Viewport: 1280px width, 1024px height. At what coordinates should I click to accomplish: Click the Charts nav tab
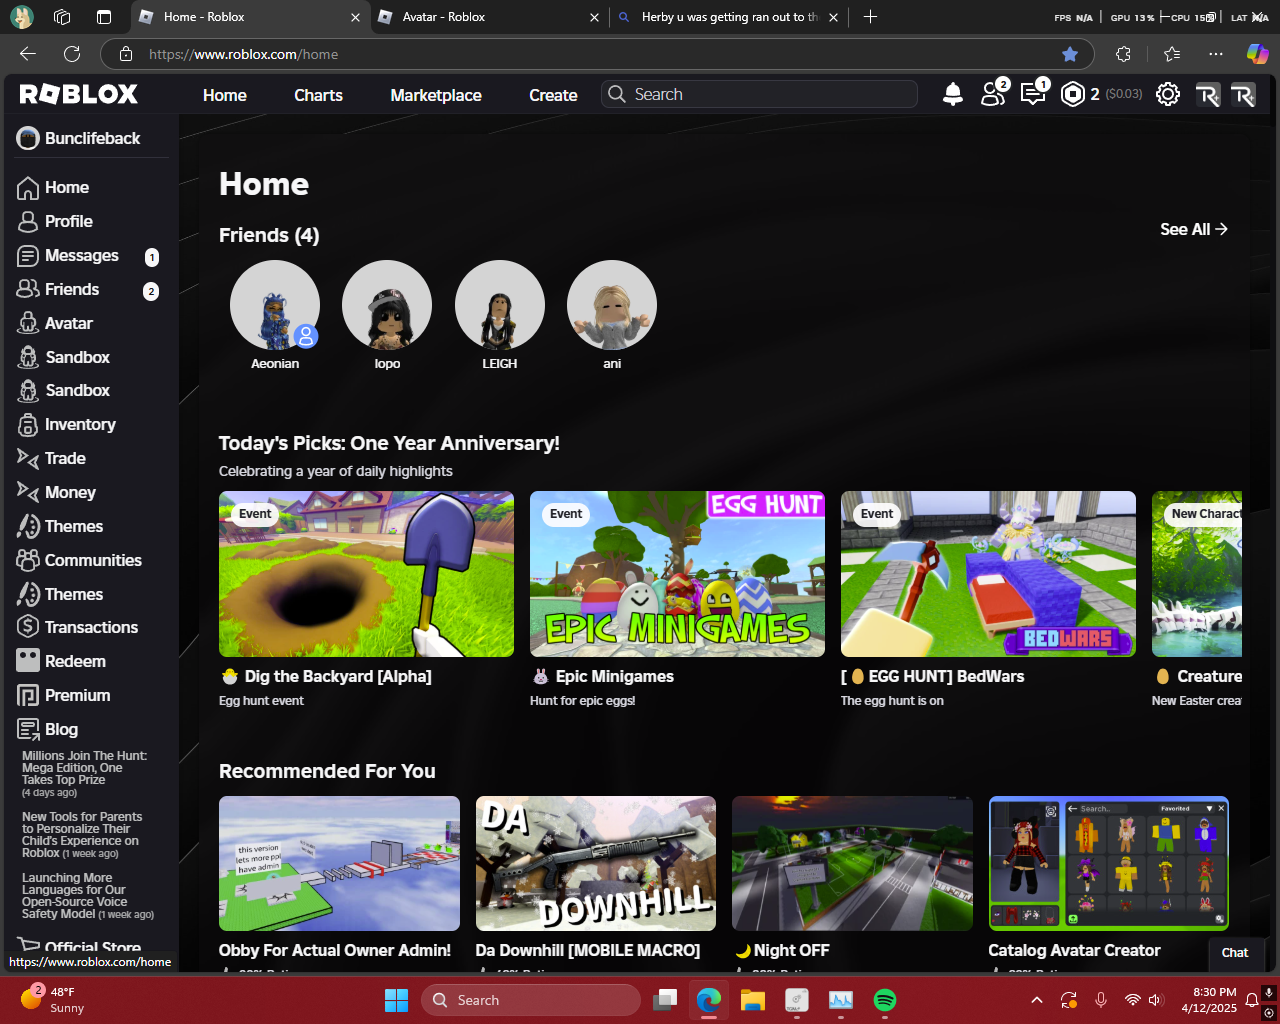(318, 95)
